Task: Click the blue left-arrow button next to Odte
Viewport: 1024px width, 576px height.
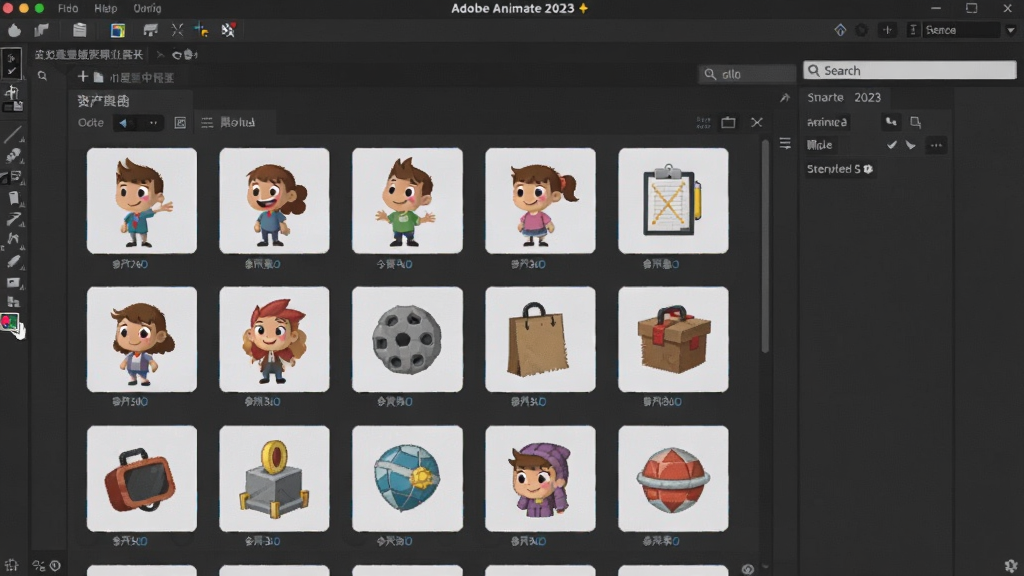Action: [123, 123]
